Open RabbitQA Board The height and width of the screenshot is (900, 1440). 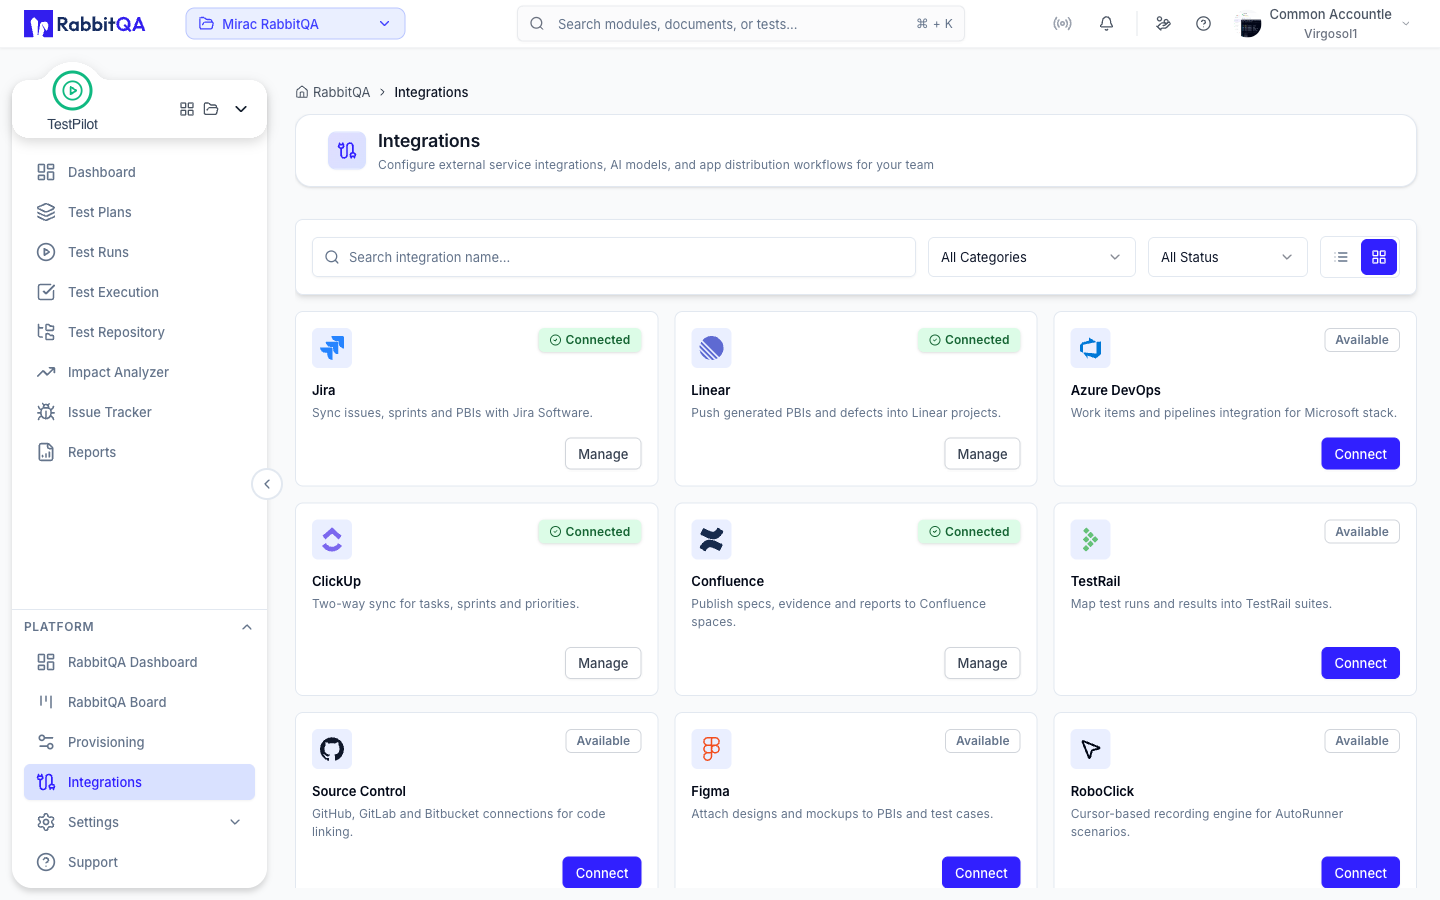[139, 702]
